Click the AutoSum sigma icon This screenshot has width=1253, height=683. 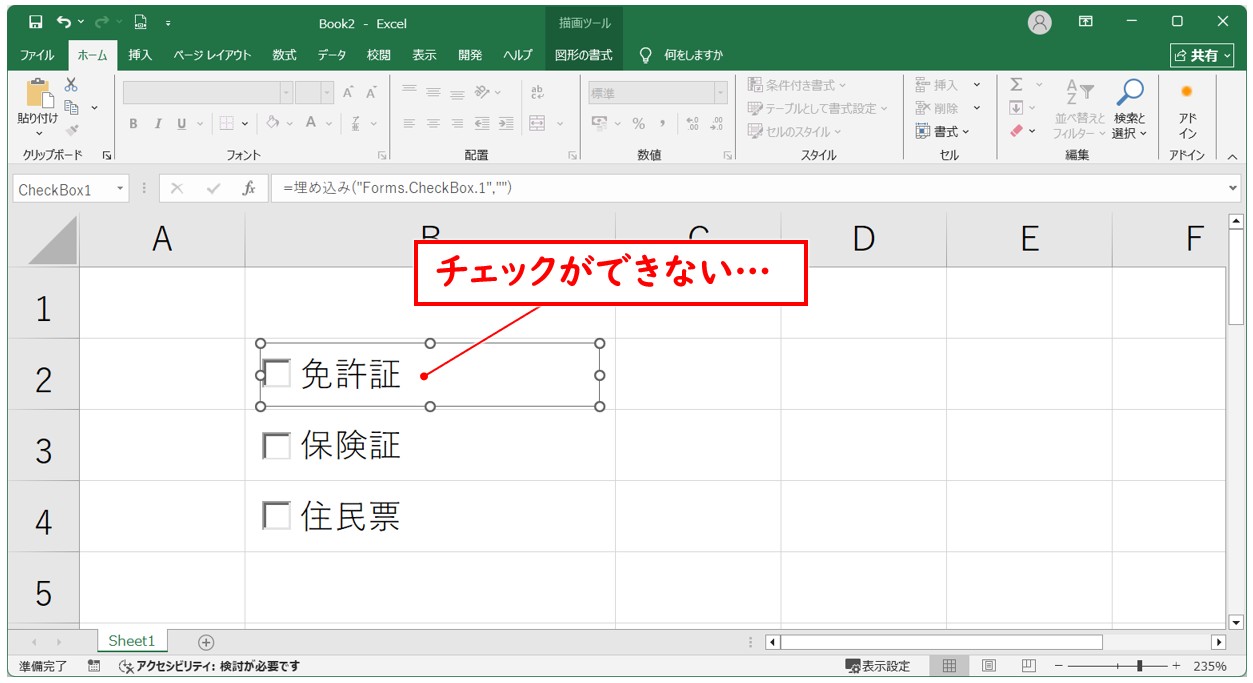coord(1016,85)
